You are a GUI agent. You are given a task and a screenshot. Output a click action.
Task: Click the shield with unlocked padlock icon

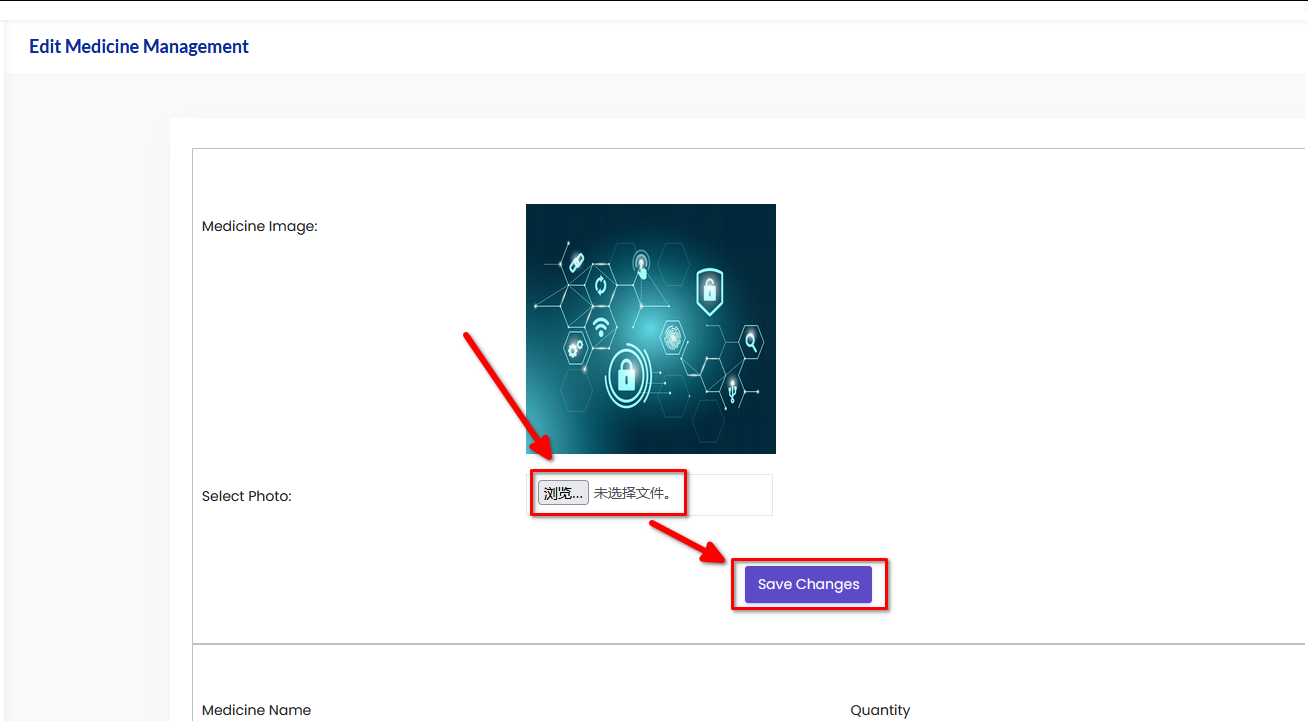point(709,290)
